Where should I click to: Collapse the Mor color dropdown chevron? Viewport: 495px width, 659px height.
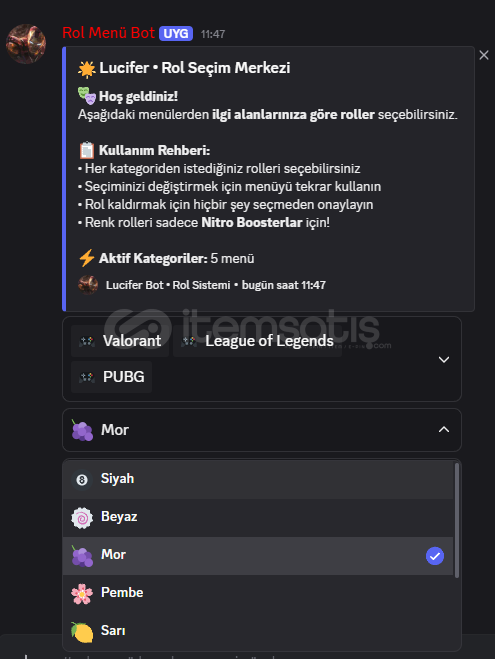[x=444, y=430]
